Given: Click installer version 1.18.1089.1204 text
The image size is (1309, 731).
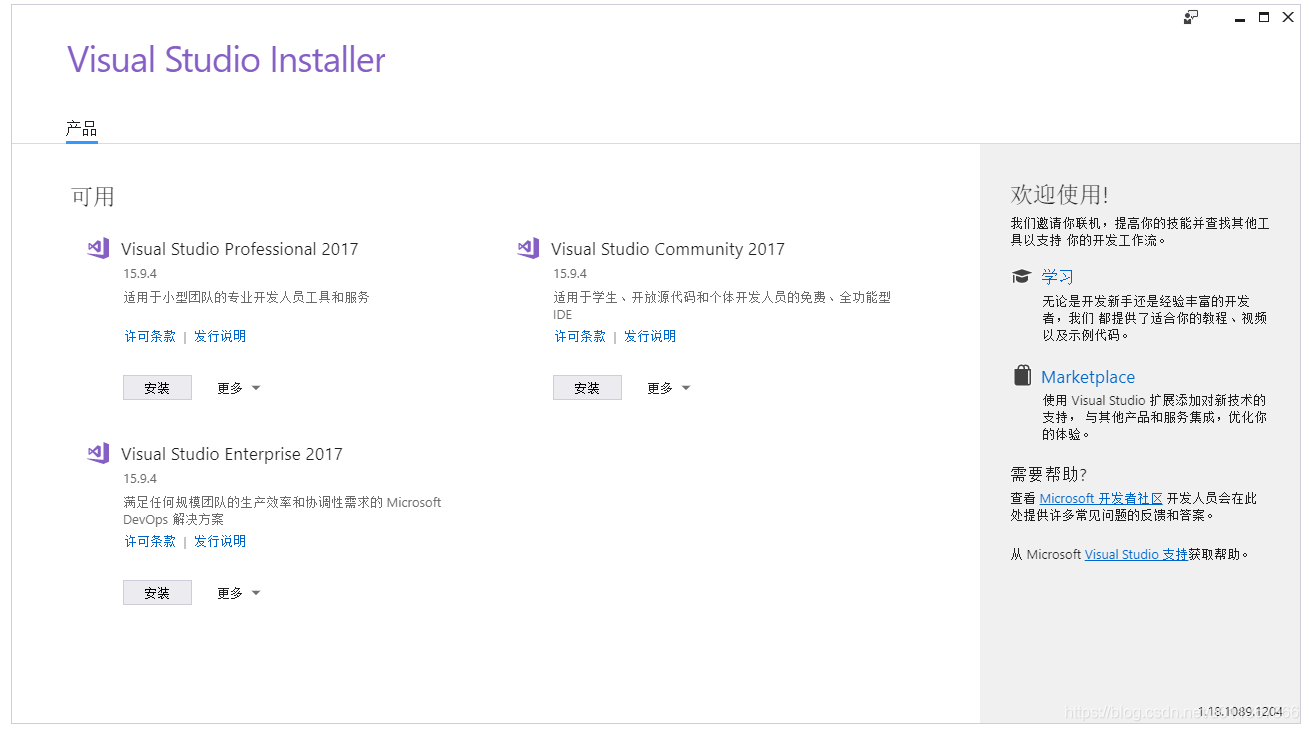Looking at the screenshot, I should coord(1240,712).
